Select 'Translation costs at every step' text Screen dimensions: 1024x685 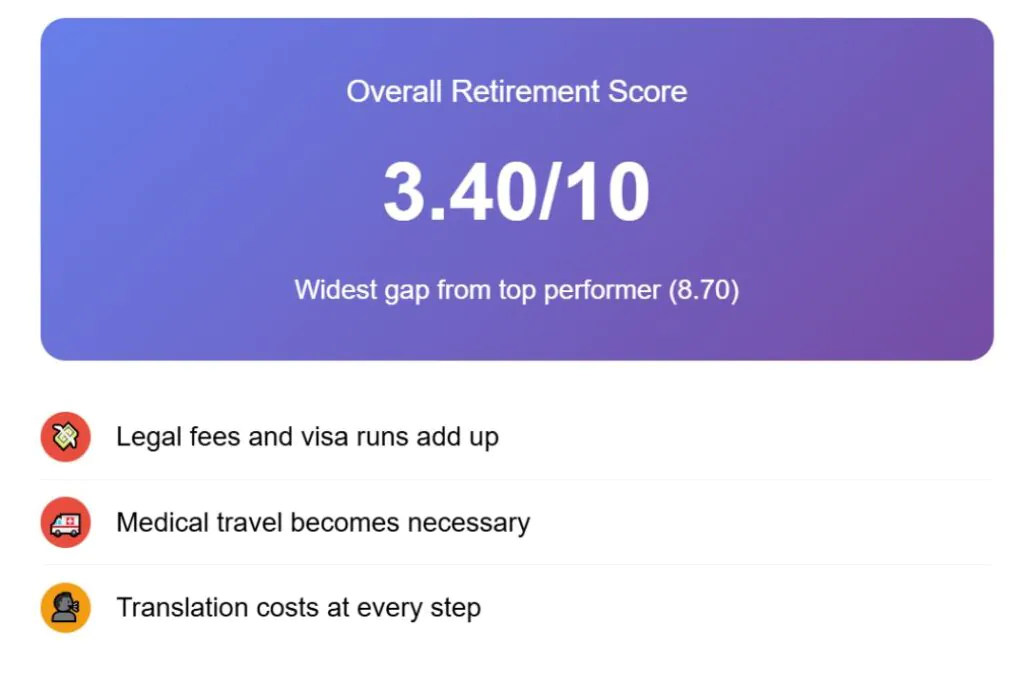click(298, 607)
